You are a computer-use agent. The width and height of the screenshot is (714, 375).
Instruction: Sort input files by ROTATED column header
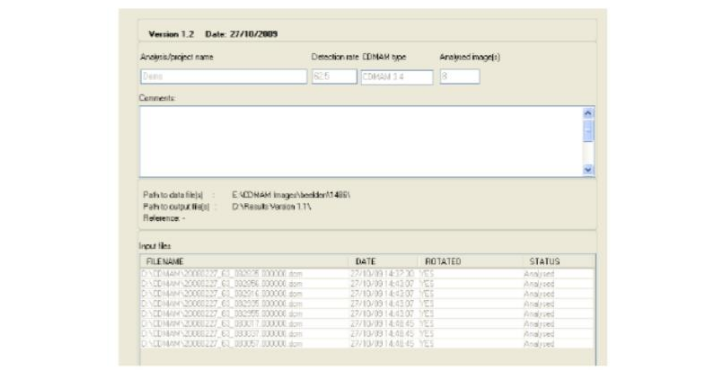click(x=470, y=261)
